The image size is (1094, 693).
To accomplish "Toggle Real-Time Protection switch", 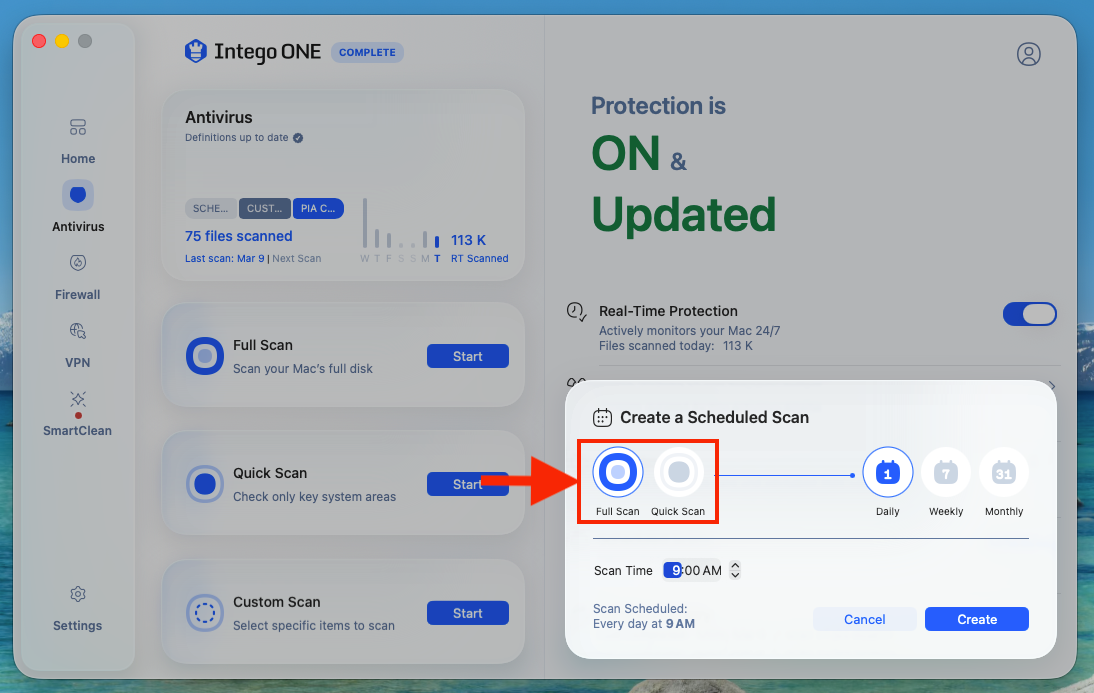I will (x=1030, y=314).
